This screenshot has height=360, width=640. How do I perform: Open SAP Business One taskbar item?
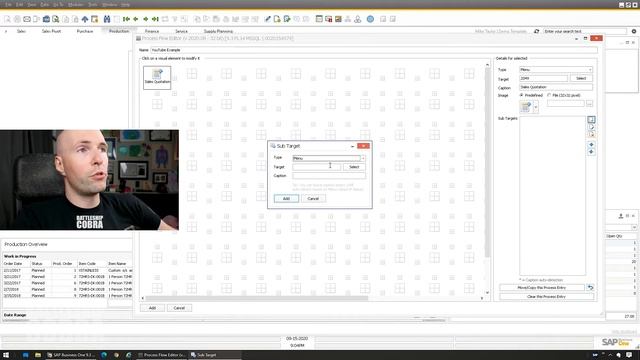[x=71, y=355]
